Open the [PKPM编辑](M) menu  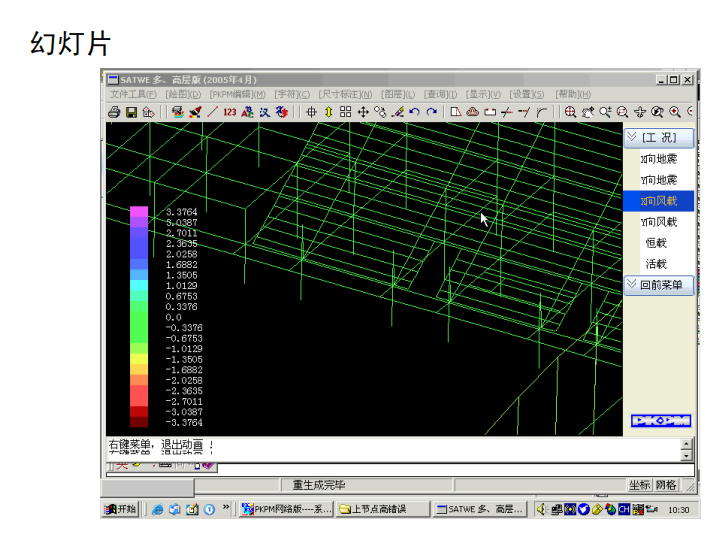pos(238,94)
